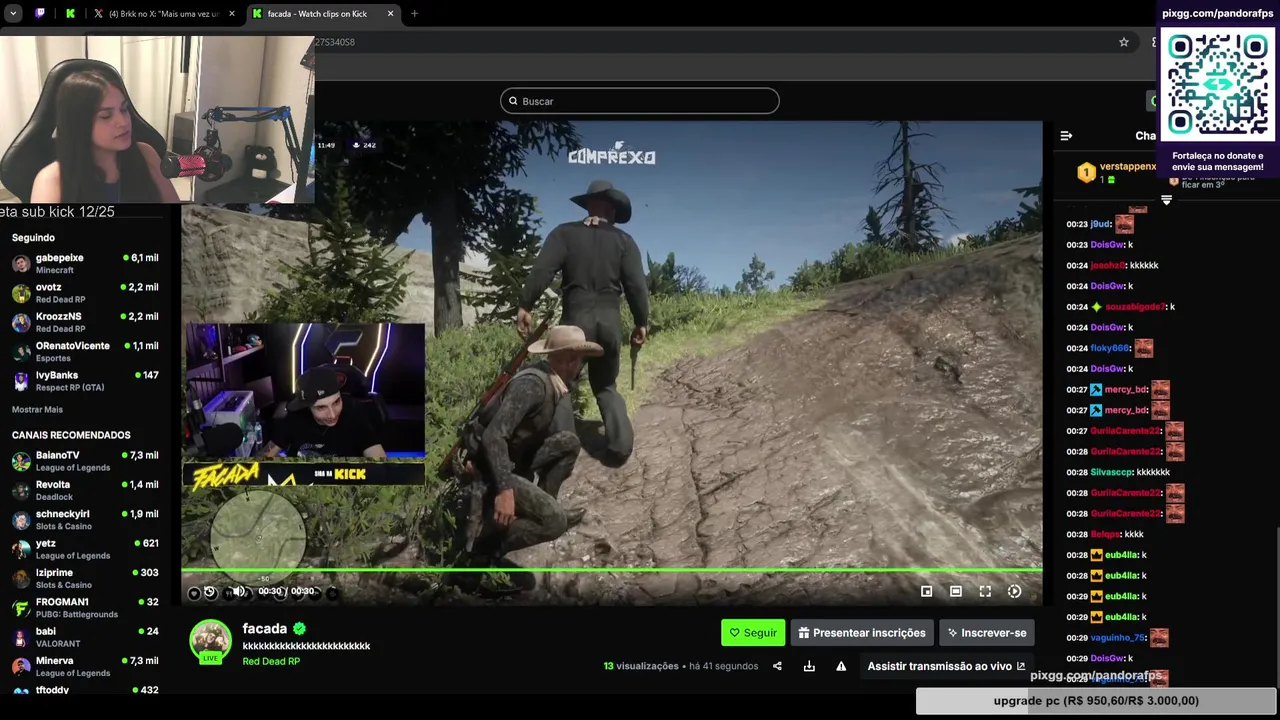Open yetz recommended channel
Viewport: 1280px width, 720px height.
pyautogui.click(x=85, y=549)
